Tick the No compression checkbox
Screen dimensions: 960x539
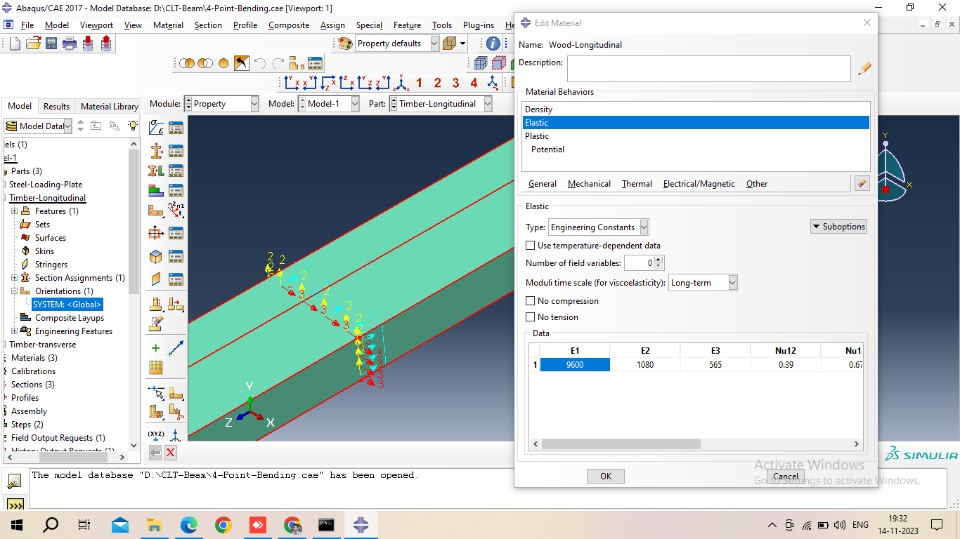click(x=530, y=301)
